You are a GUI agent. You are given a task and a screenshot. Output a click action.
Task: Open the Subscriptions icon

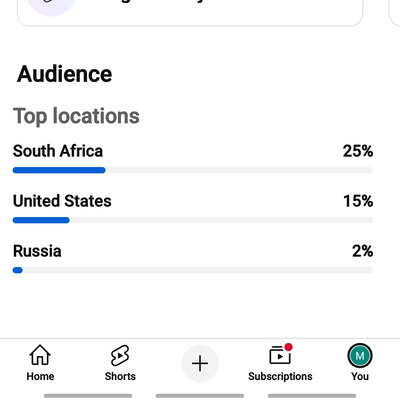coord(280,355)
